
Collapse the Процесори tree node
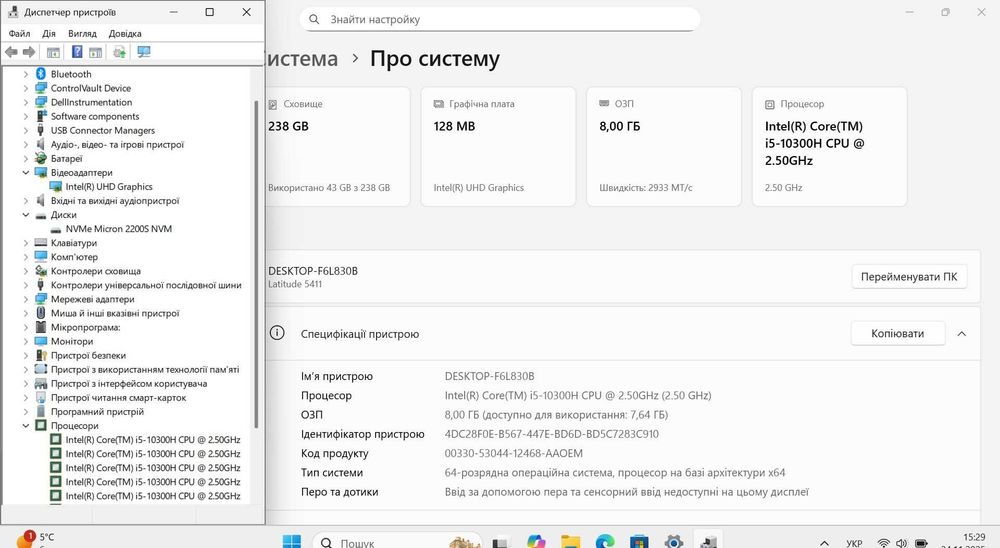click(26, 426)
